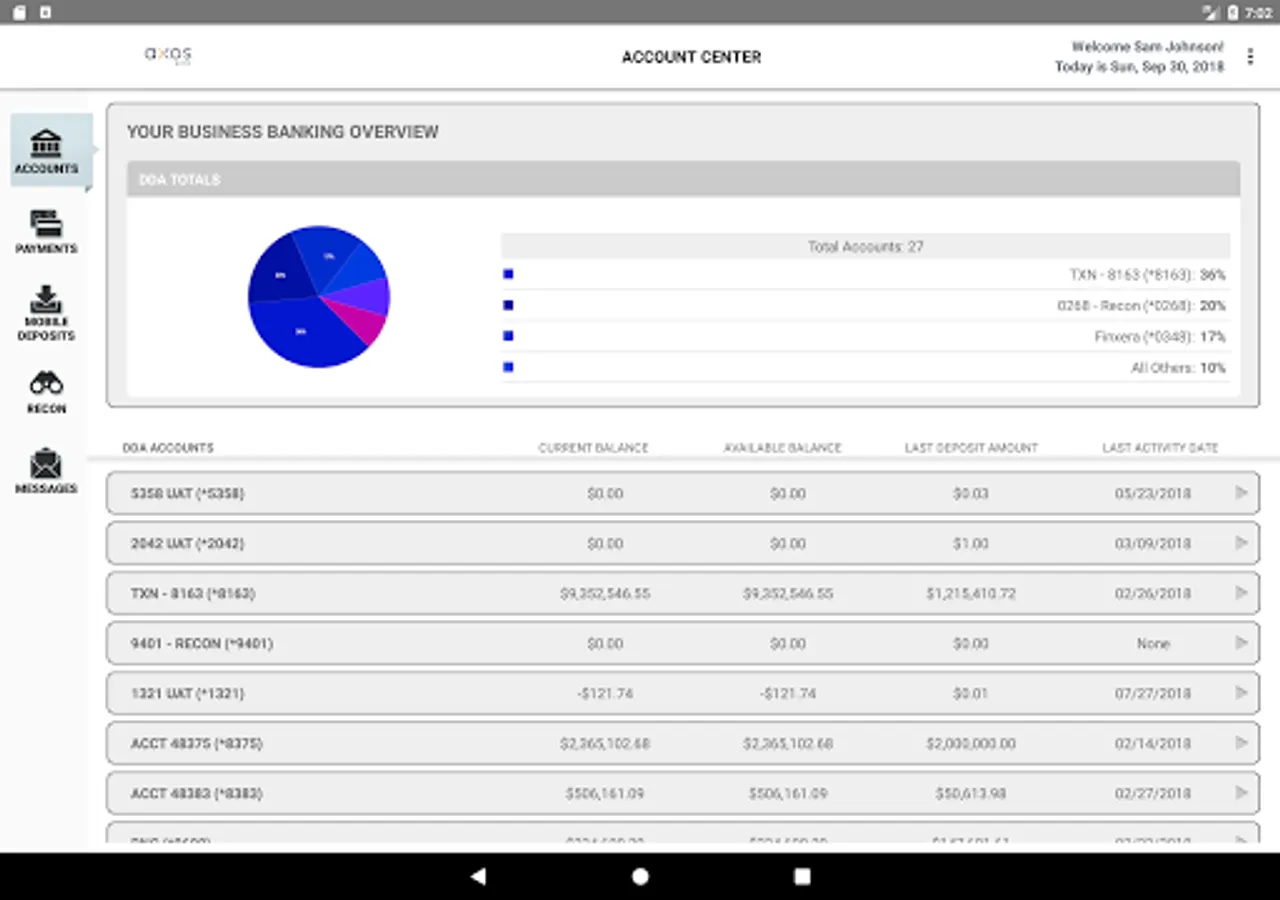Tap the Axos logo in the header
Image resolution: width=1280 pixels, height=900 pixels.
(x=167, y=55)
